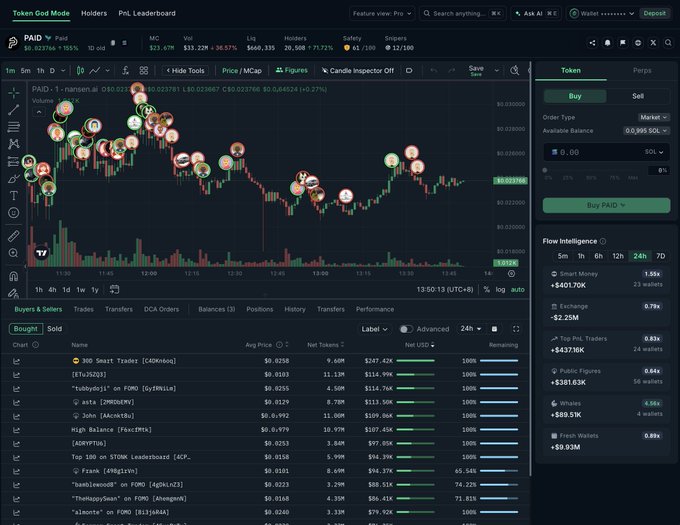This screenshot has width=680, height=525.
Task: Open the 24h timeframe dropdown in table
Action: (471, 329)
